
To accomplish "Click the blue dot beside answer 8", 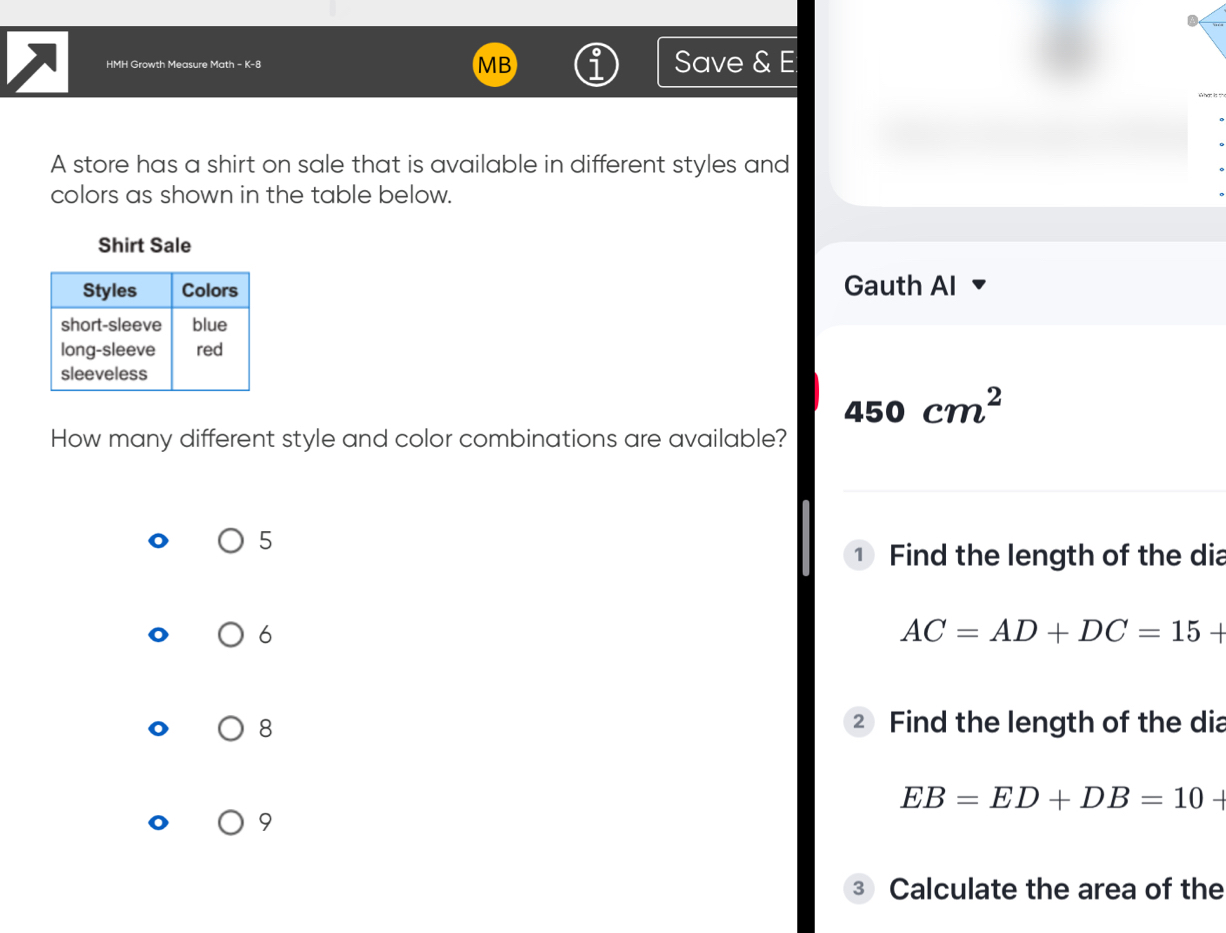I will point(157,729).
